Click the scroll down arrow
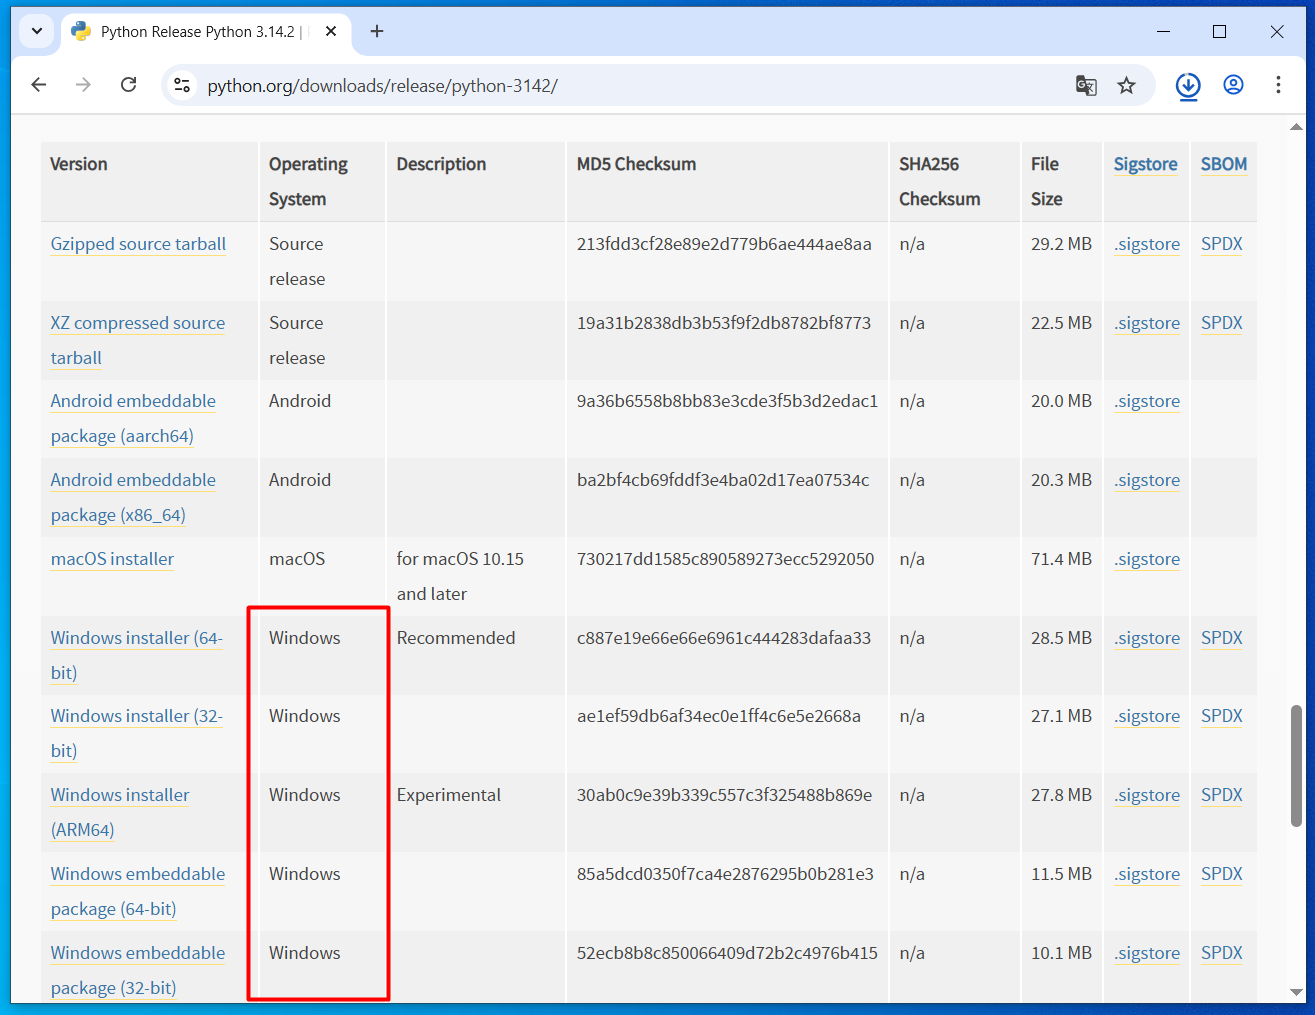 pyautogui.click(x=1296, y=992)
